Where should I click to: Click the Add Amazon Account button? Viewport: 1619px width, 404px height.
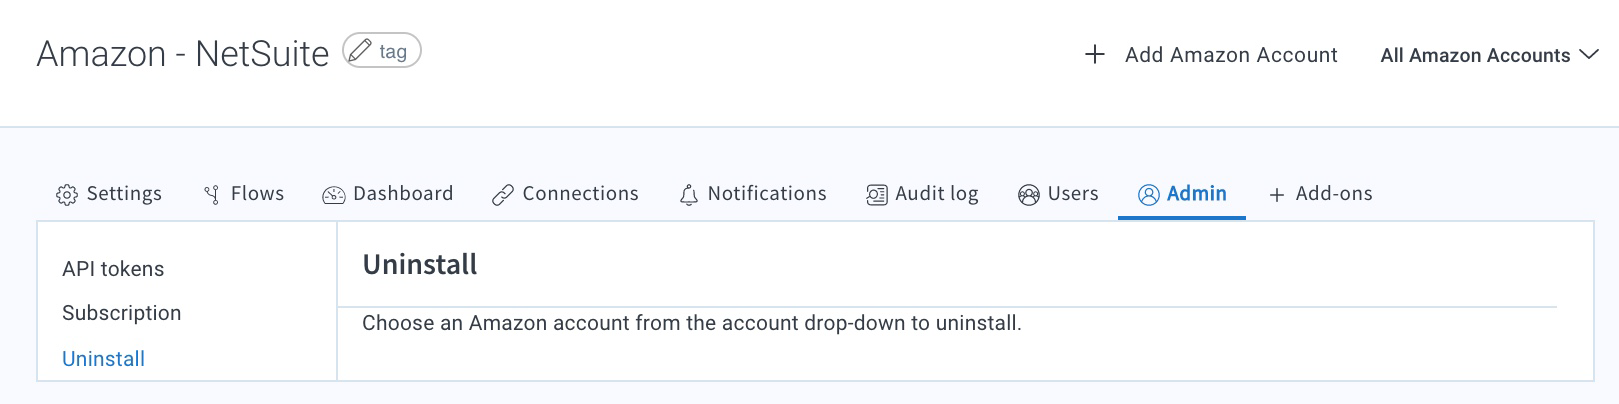click(x=1211, y=55)
